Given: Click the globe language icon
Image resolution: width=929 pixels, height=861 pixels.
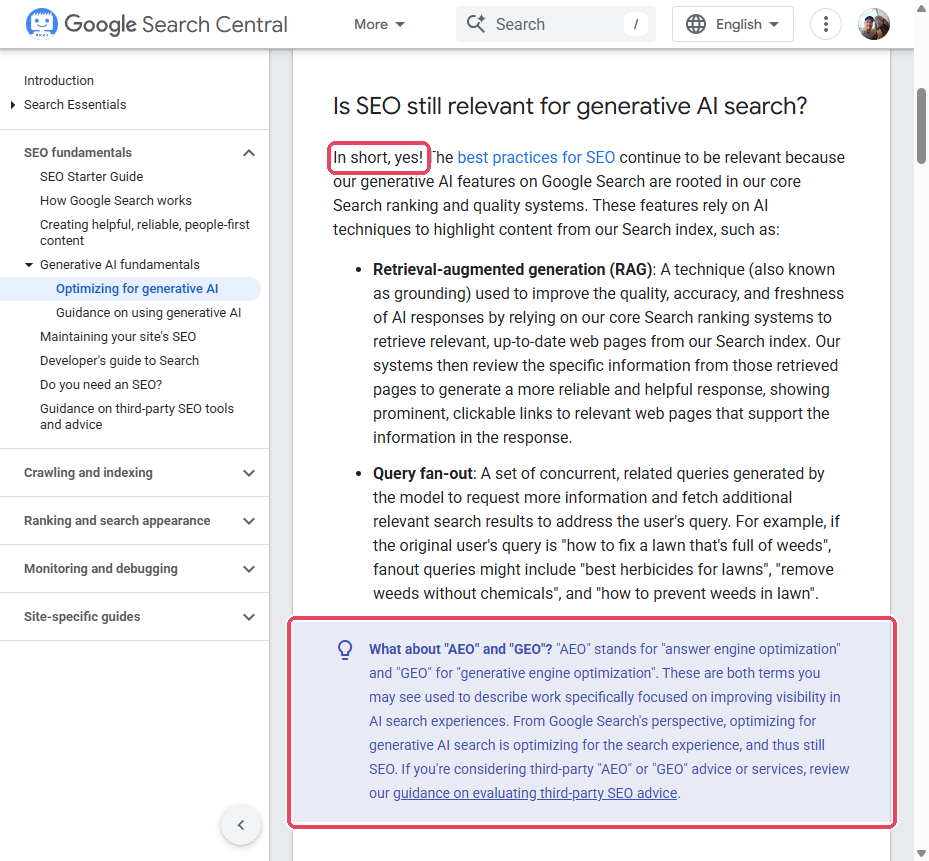Looking at the screenshot, I should pos(696,24).
